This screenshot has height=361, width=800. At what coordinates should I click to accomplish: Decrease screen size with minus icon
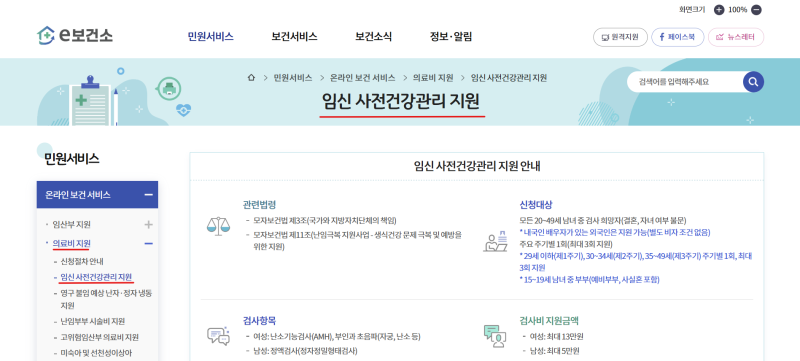pyautogui.click(x=757, y=9)
